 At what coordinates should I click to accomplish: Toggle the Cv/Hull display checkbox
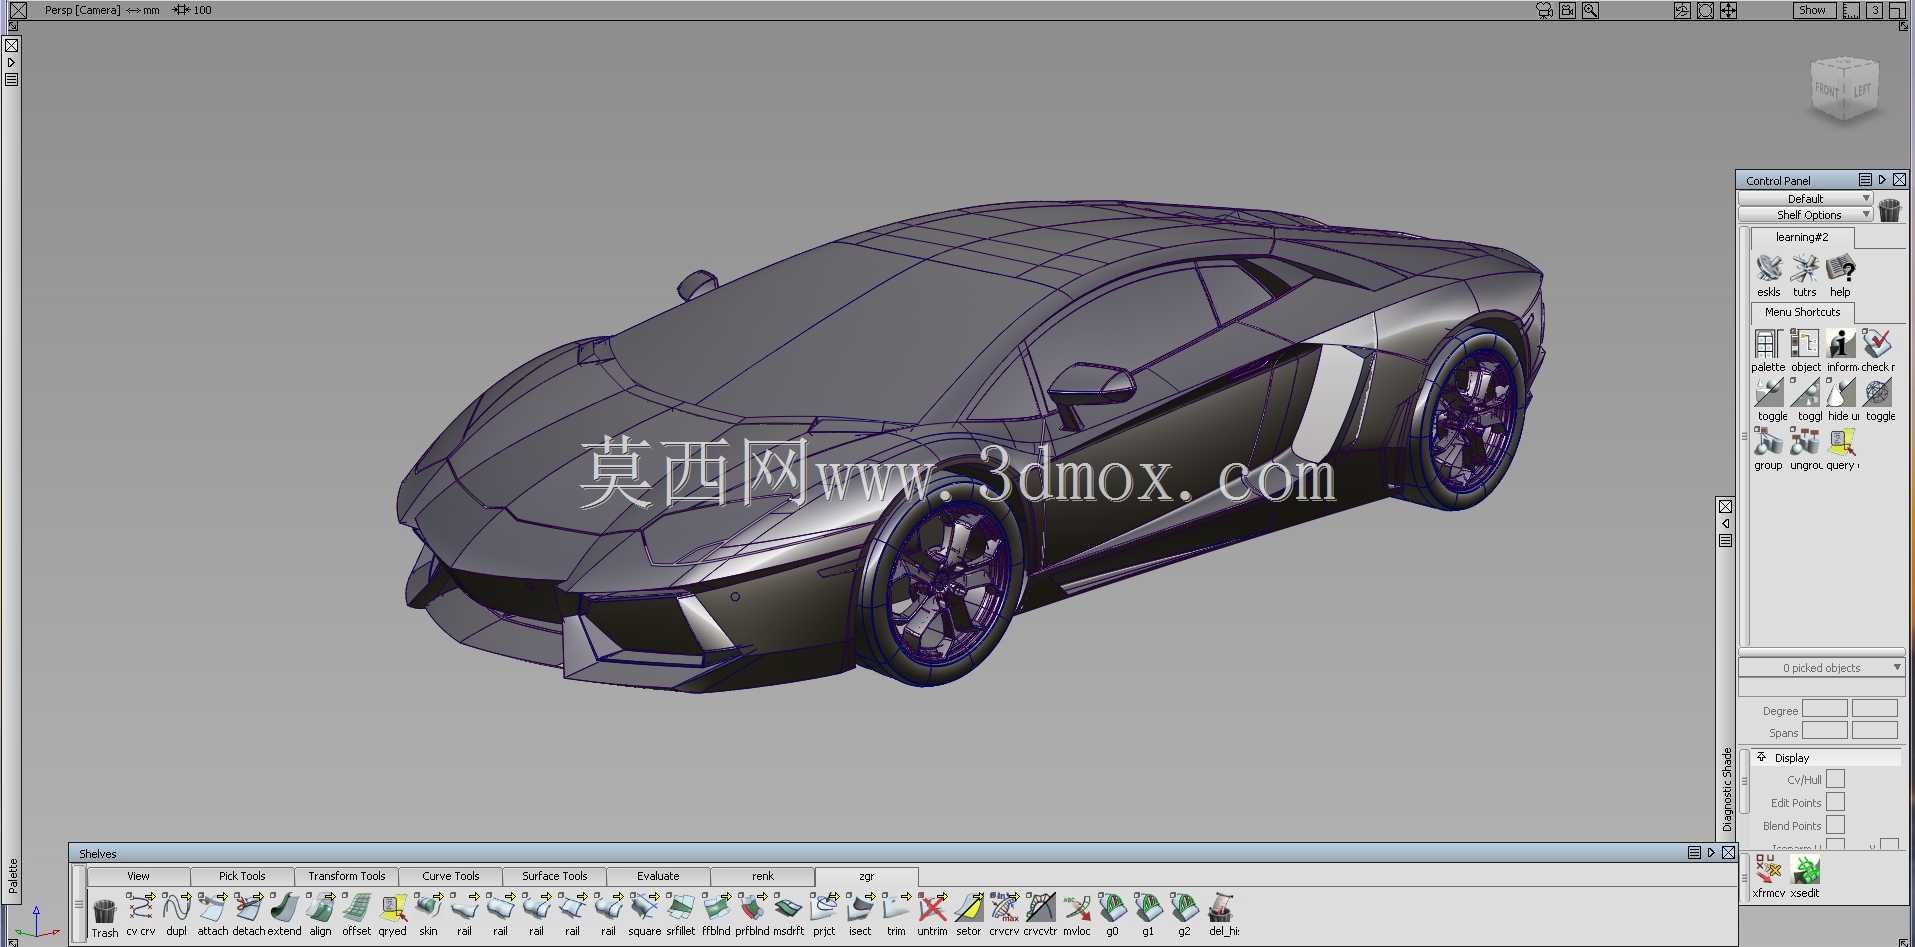(x=1835, y=779)
